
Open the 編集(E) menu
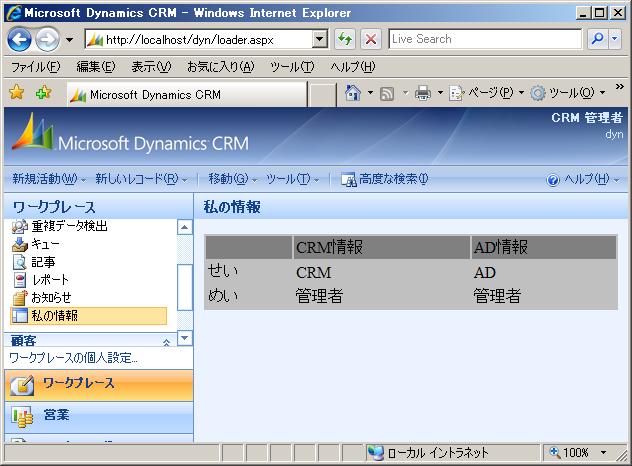[96, 67]
